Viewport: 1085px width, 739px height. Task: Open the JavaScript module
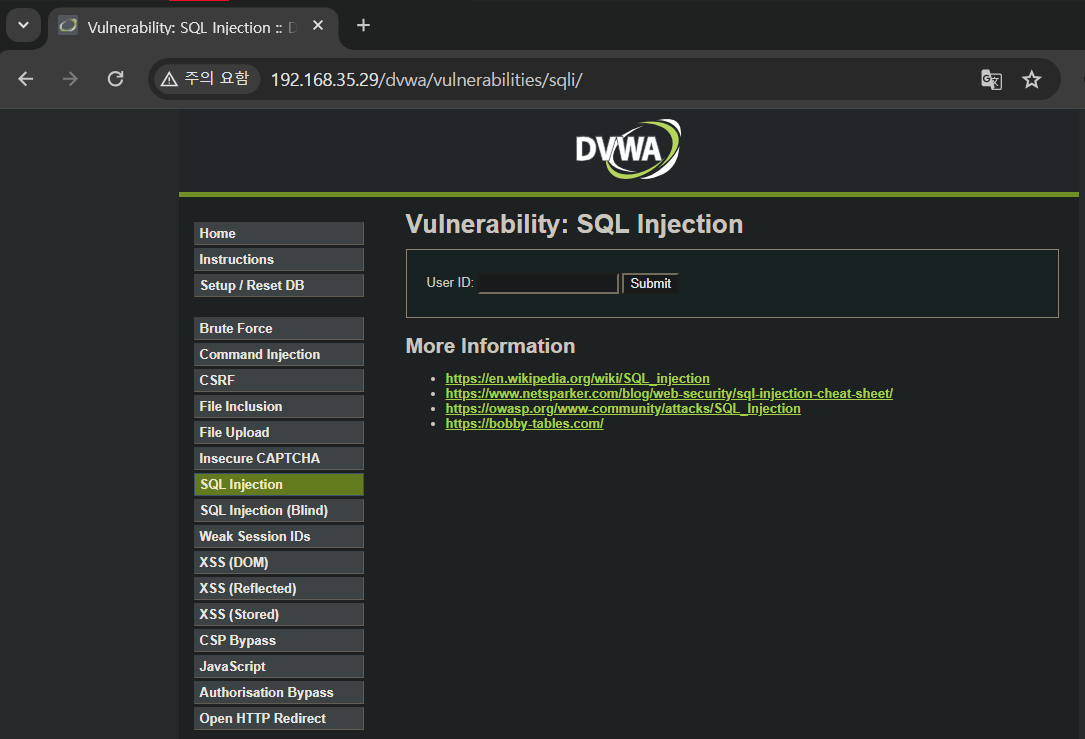[279, 666]
